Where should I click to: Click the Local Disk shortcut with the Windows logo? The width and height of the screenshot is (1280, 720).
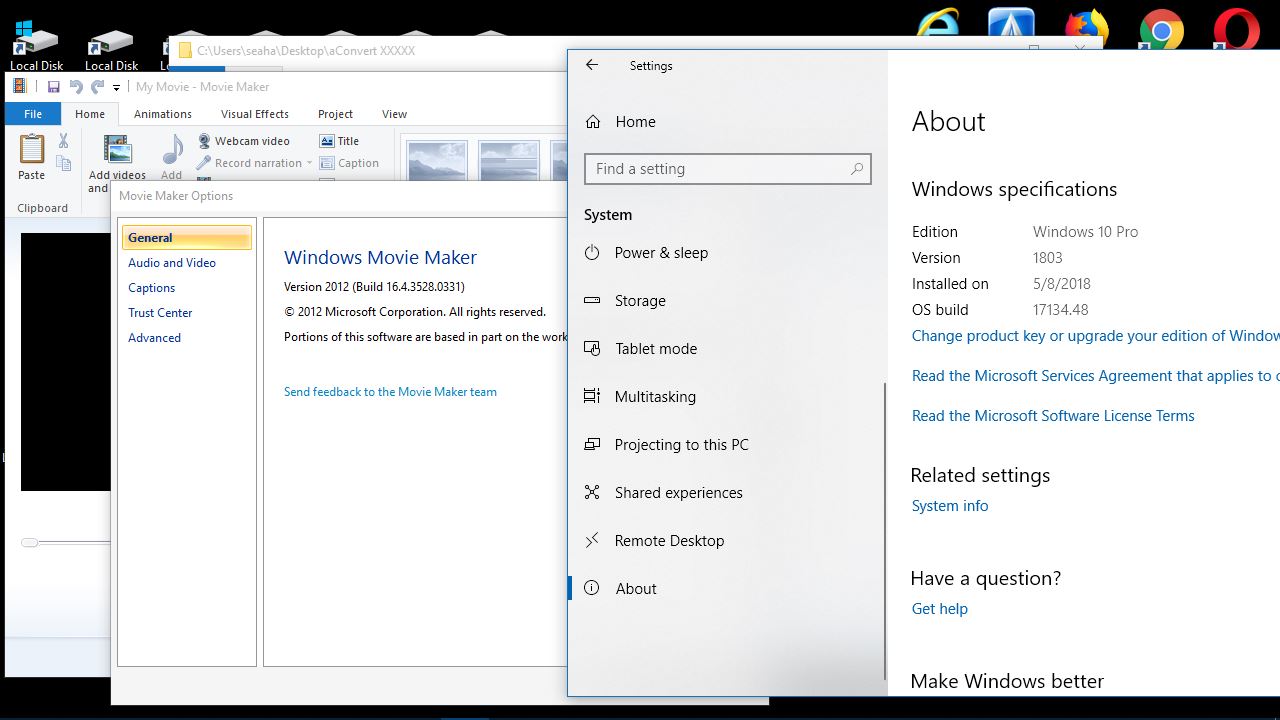pos(36,46)
